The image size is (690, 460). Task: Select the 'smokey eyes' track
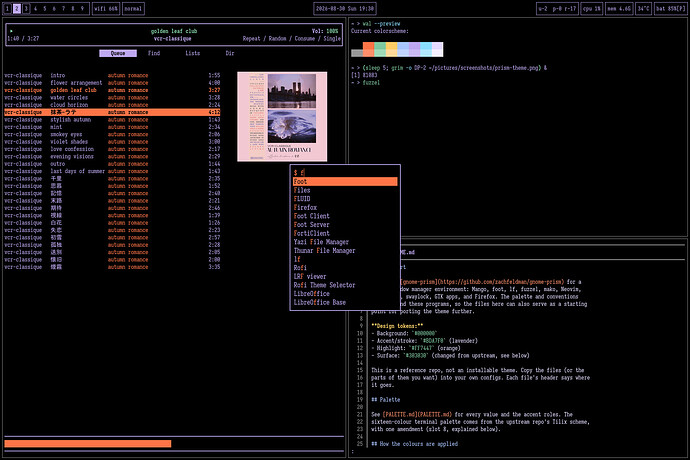pyautogui.click(x=112, y=135)
